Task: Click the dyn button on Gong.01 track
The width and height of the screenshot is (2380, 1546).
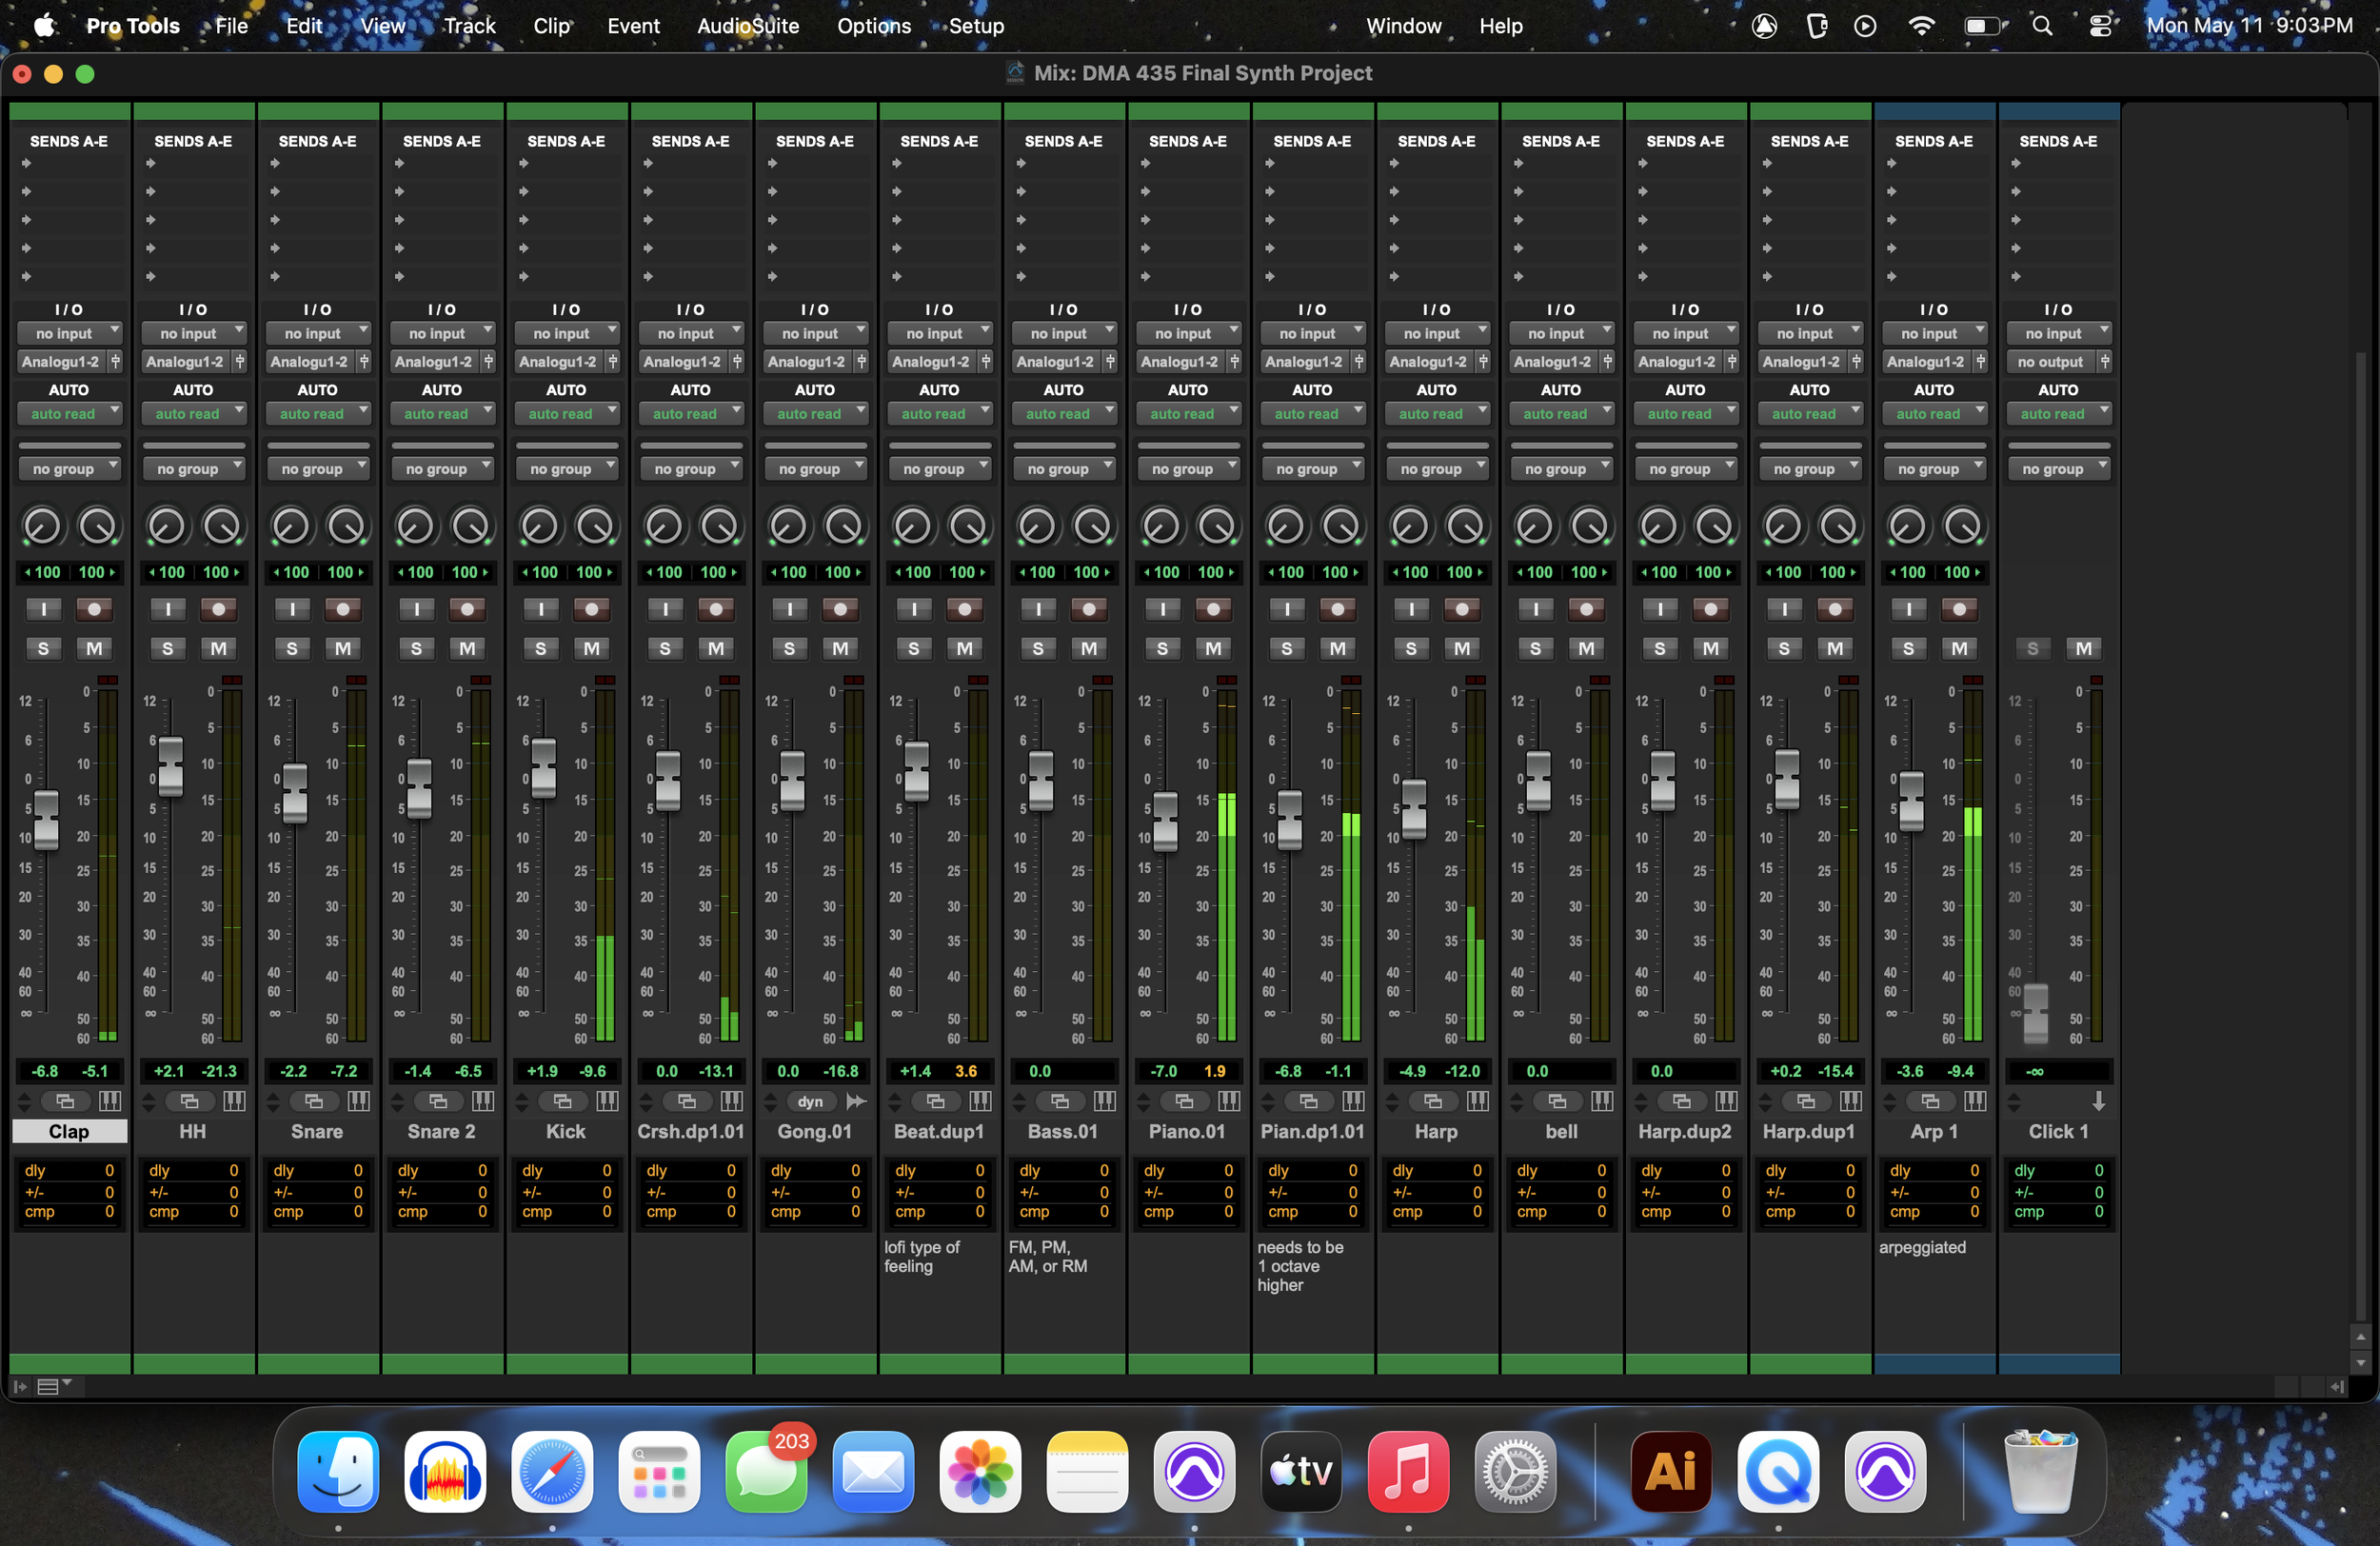Action: click(810, 1101)
